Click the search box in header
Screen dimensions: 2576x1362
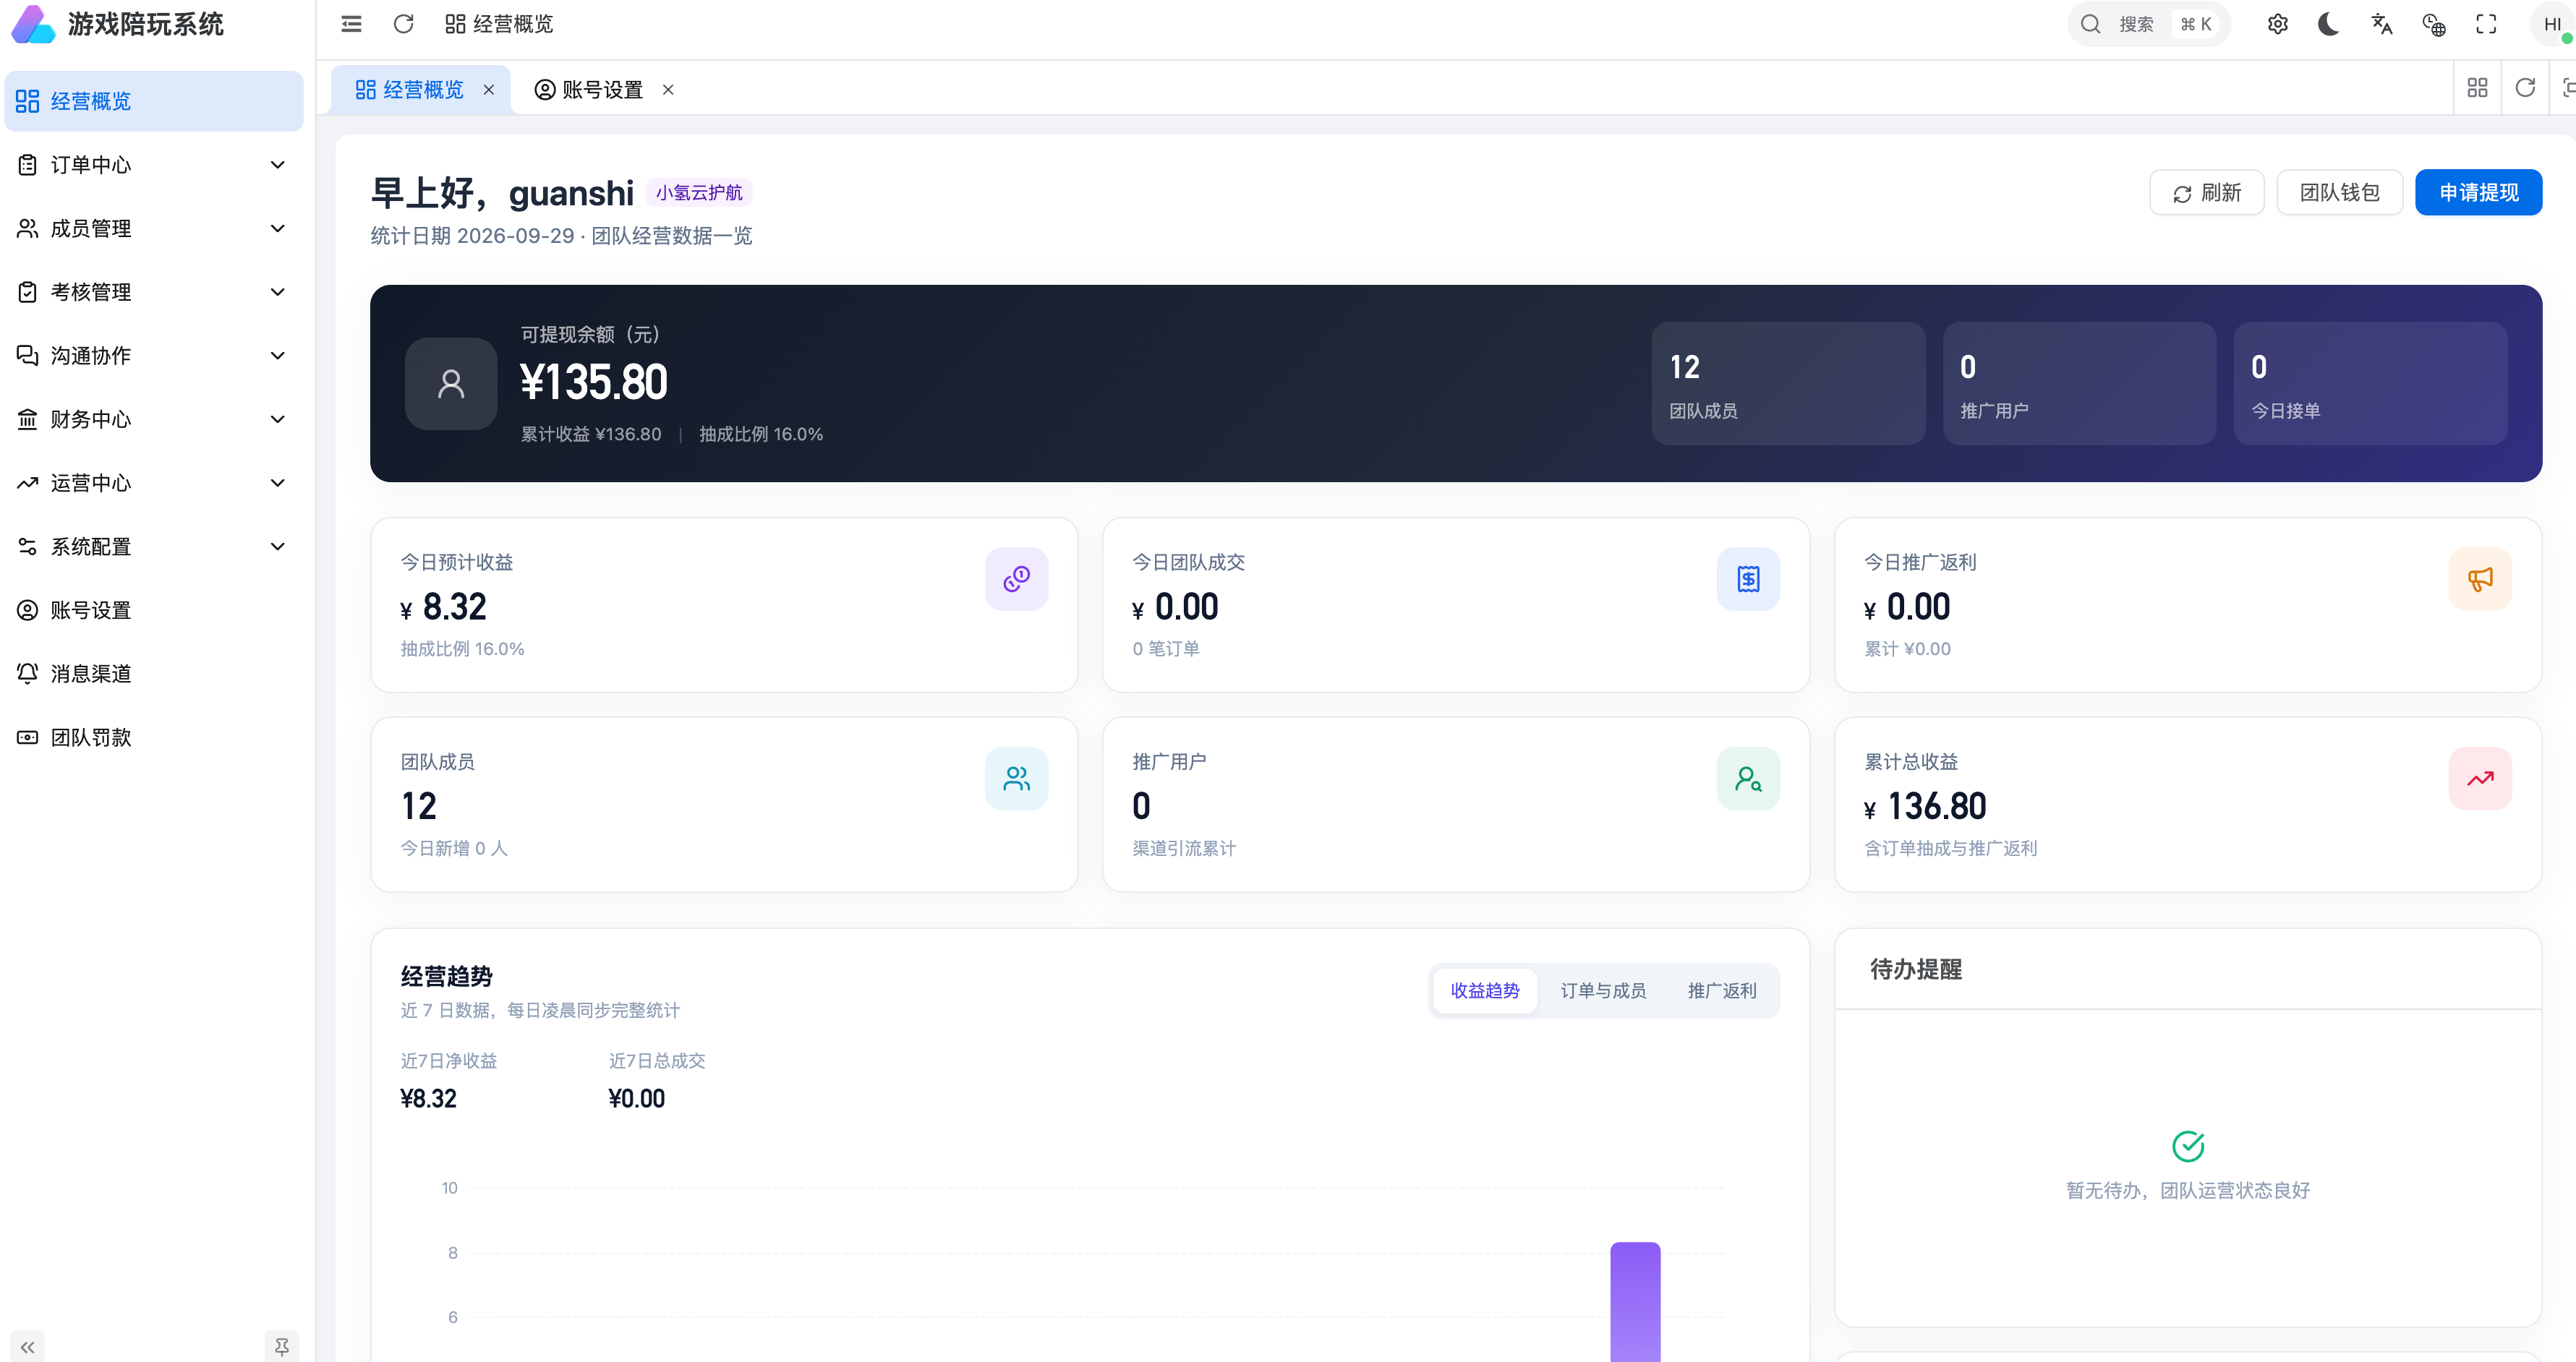[x=2148, y=24]
